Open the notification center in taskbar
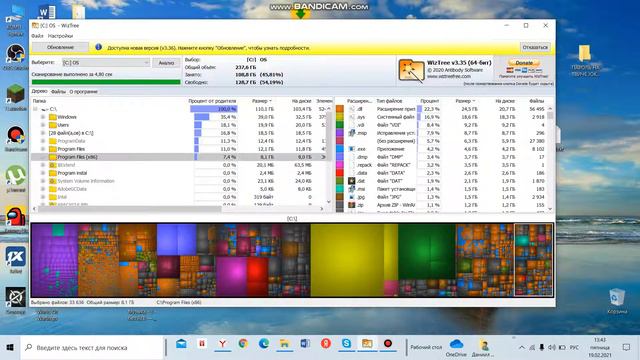The image size is (640, 360). coord(626,347)
